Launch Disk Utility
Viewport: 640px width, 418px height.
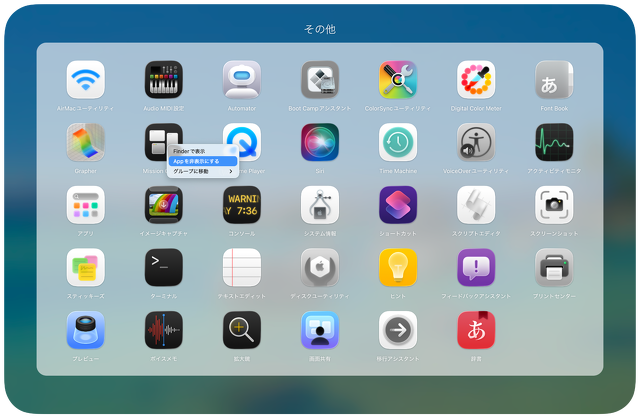click(319, 267)
